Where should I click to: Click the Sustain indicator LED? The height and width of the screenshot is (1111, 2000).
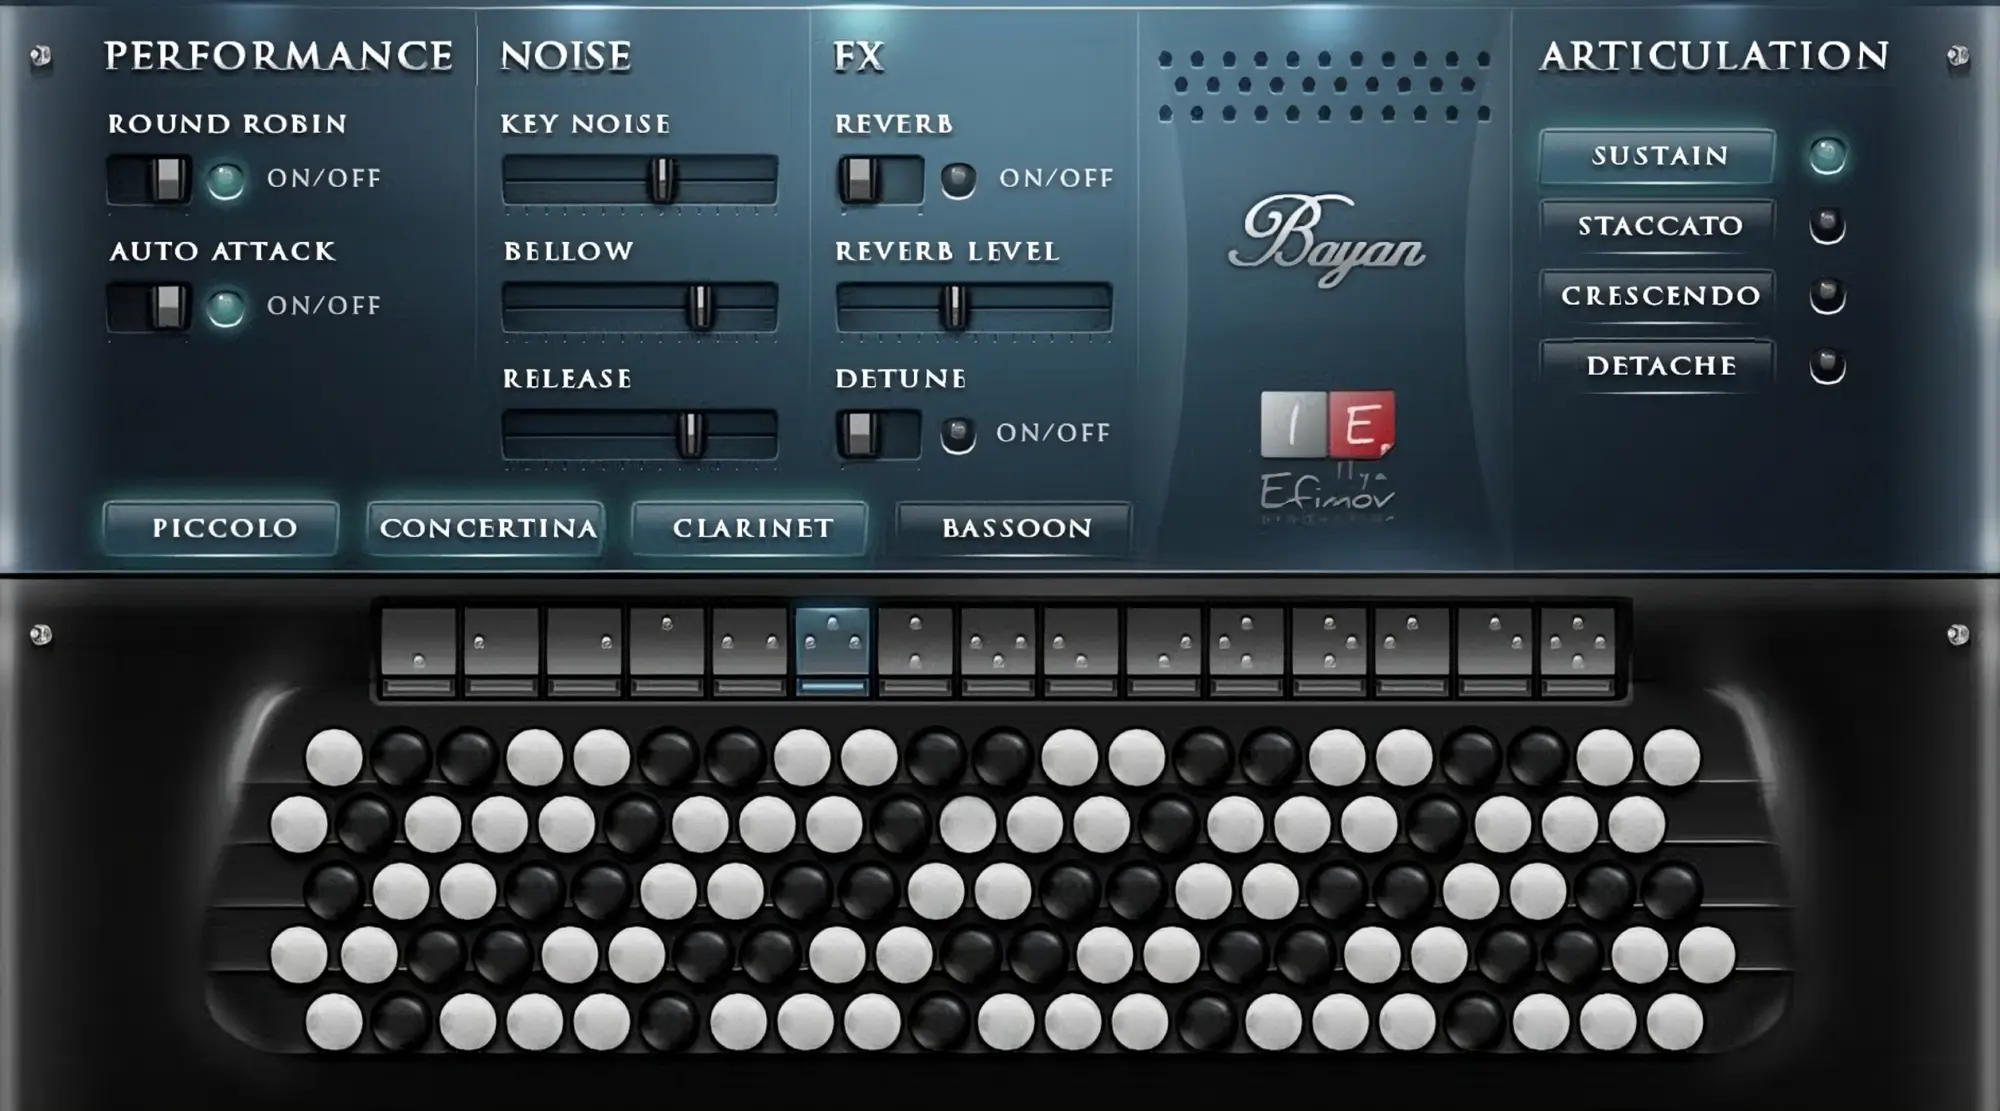click(x=1827, y=155)
